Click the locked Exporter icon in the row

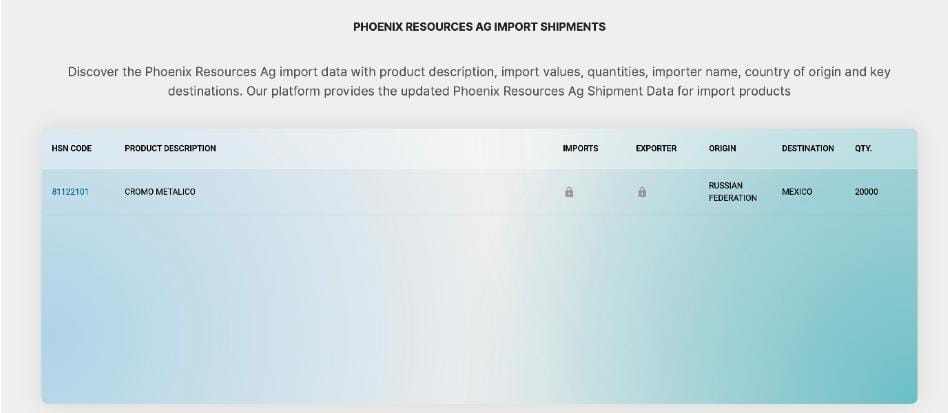pos(642,192)
